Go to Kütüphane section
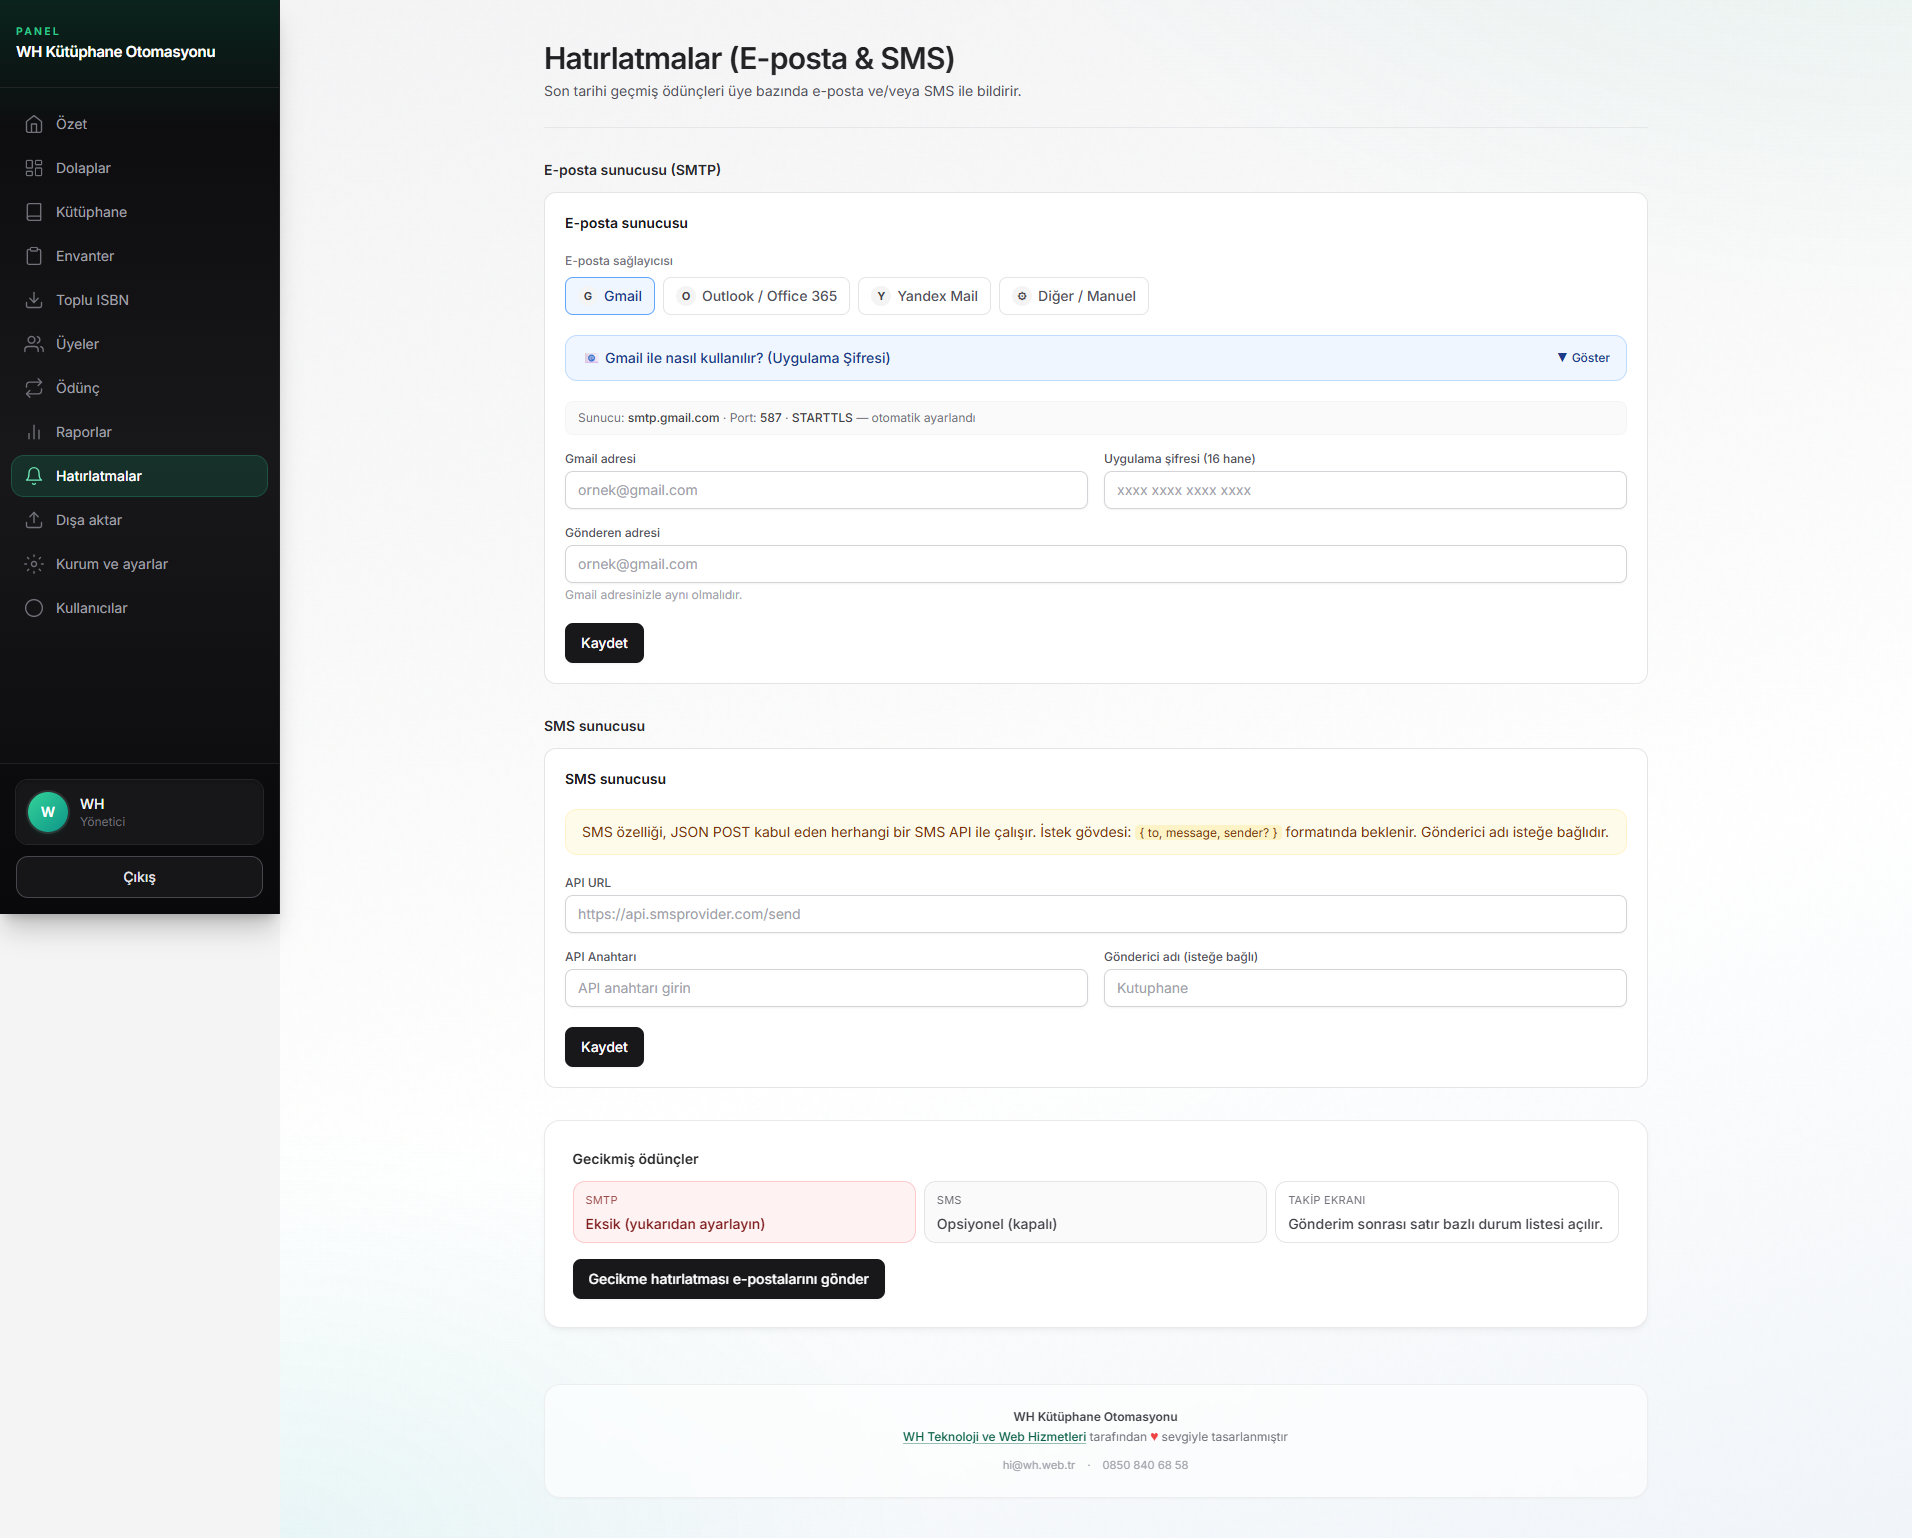The width and height of the screenshot is (1912, 1538). coord(139,212)
